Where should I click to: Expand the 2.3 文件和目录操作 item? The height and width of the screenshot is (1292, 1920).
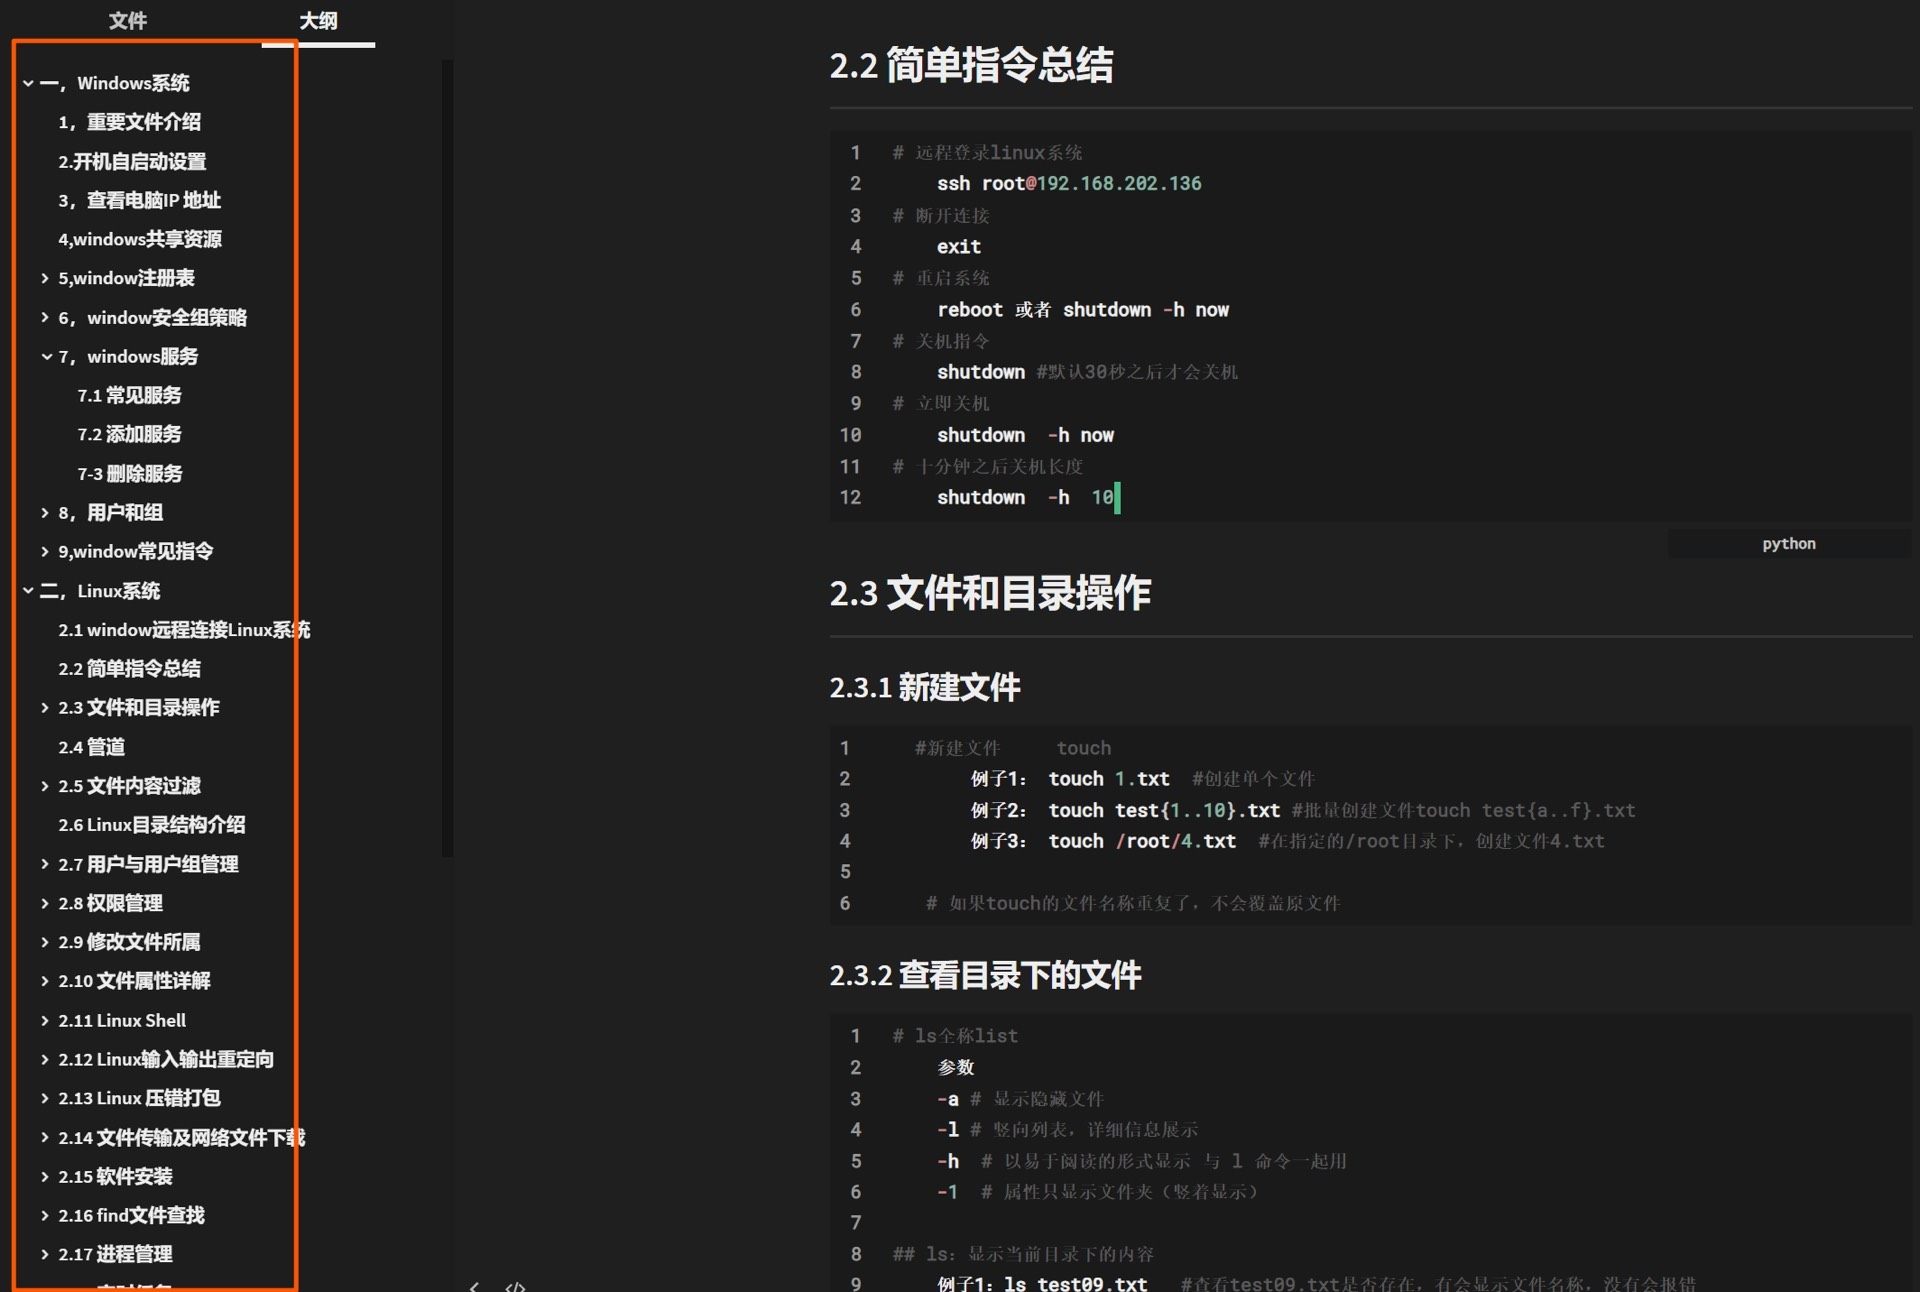(45, 707)
